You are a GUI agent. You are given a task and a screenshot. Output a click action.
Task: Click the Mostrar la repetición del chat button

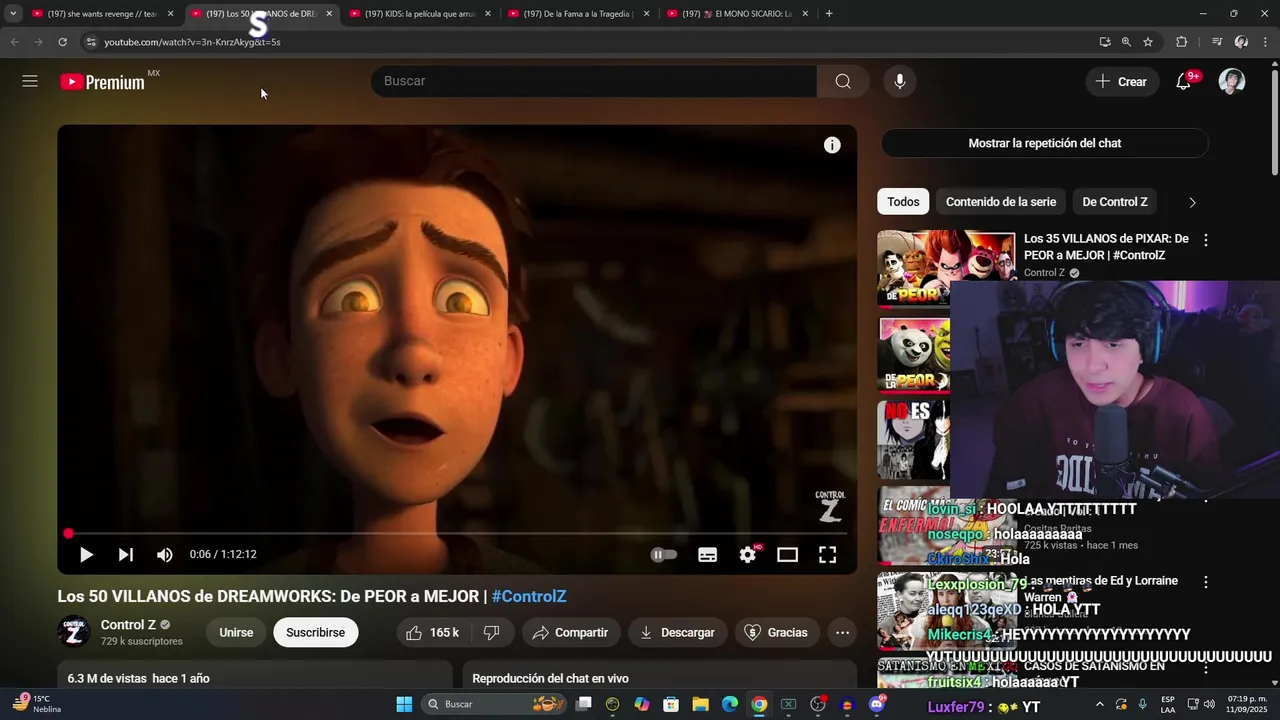(x=1044, y=143)
